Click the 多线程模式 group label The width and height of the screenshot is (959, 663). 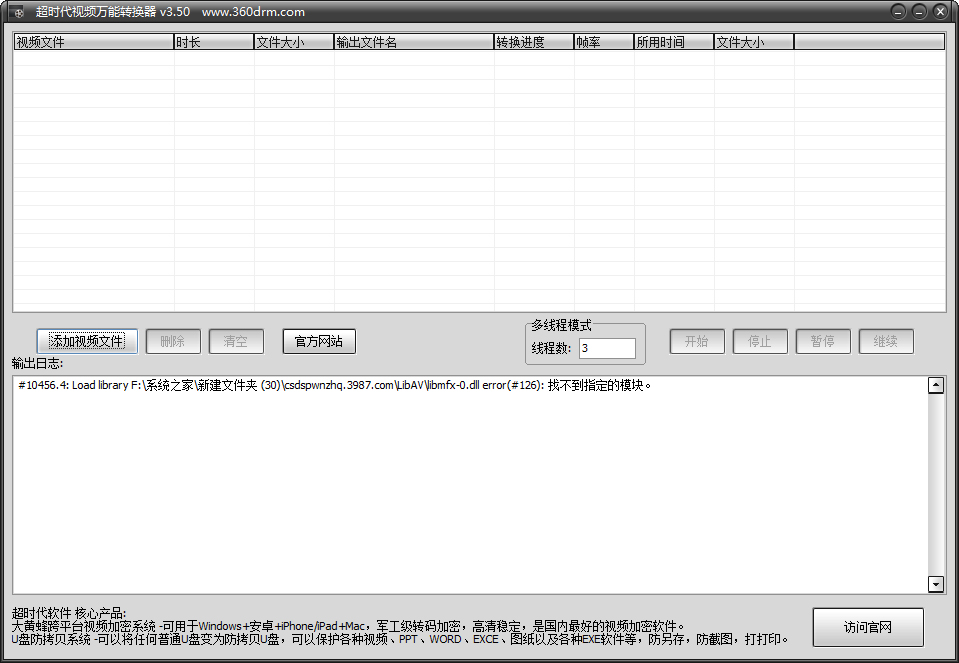[x=561, y=325]
